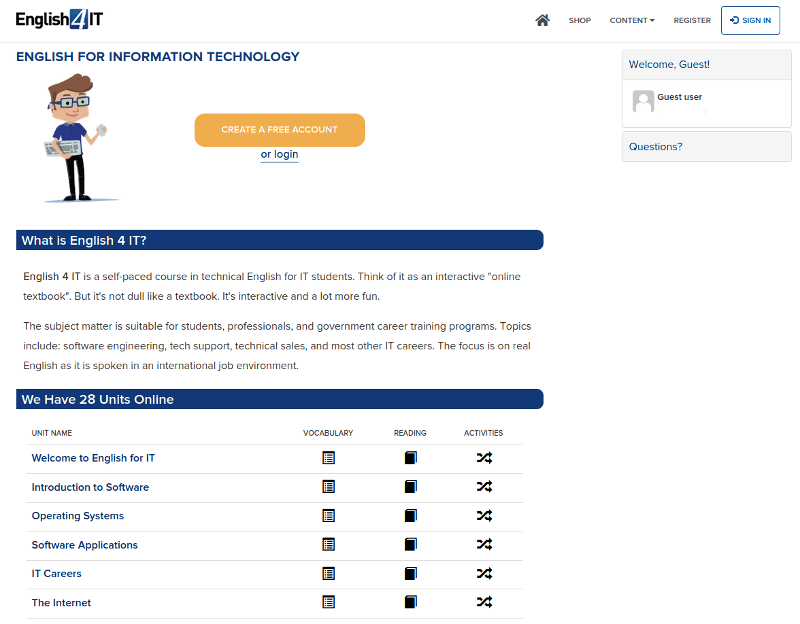Follow the 'or login' link
Image resolution: width=800 pixels, height=624 pixels.
click(x=280, y=154)
